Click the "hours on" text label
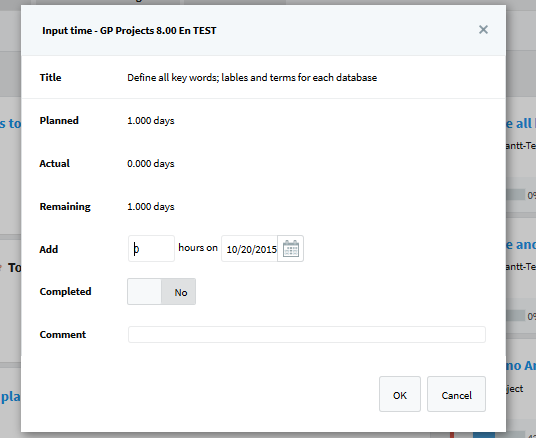 pyautogui.click(x=198, y=248)
